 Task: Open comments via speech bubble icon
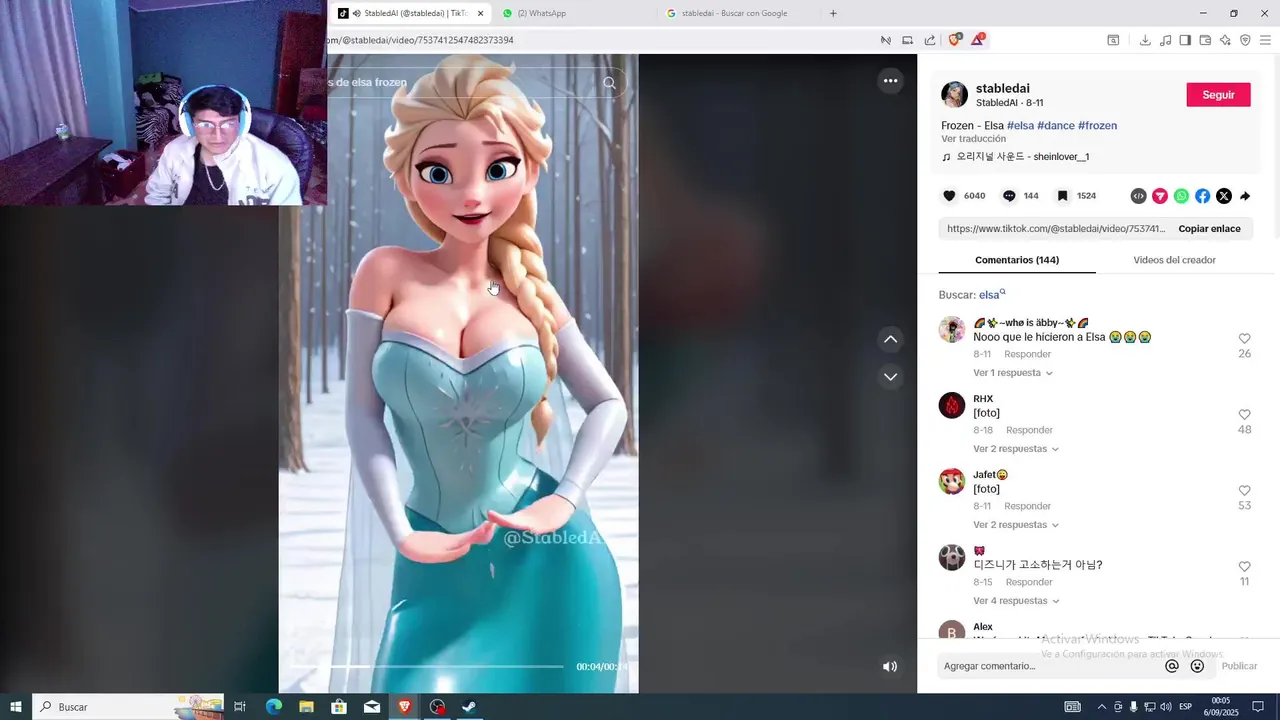[1009, 196]
